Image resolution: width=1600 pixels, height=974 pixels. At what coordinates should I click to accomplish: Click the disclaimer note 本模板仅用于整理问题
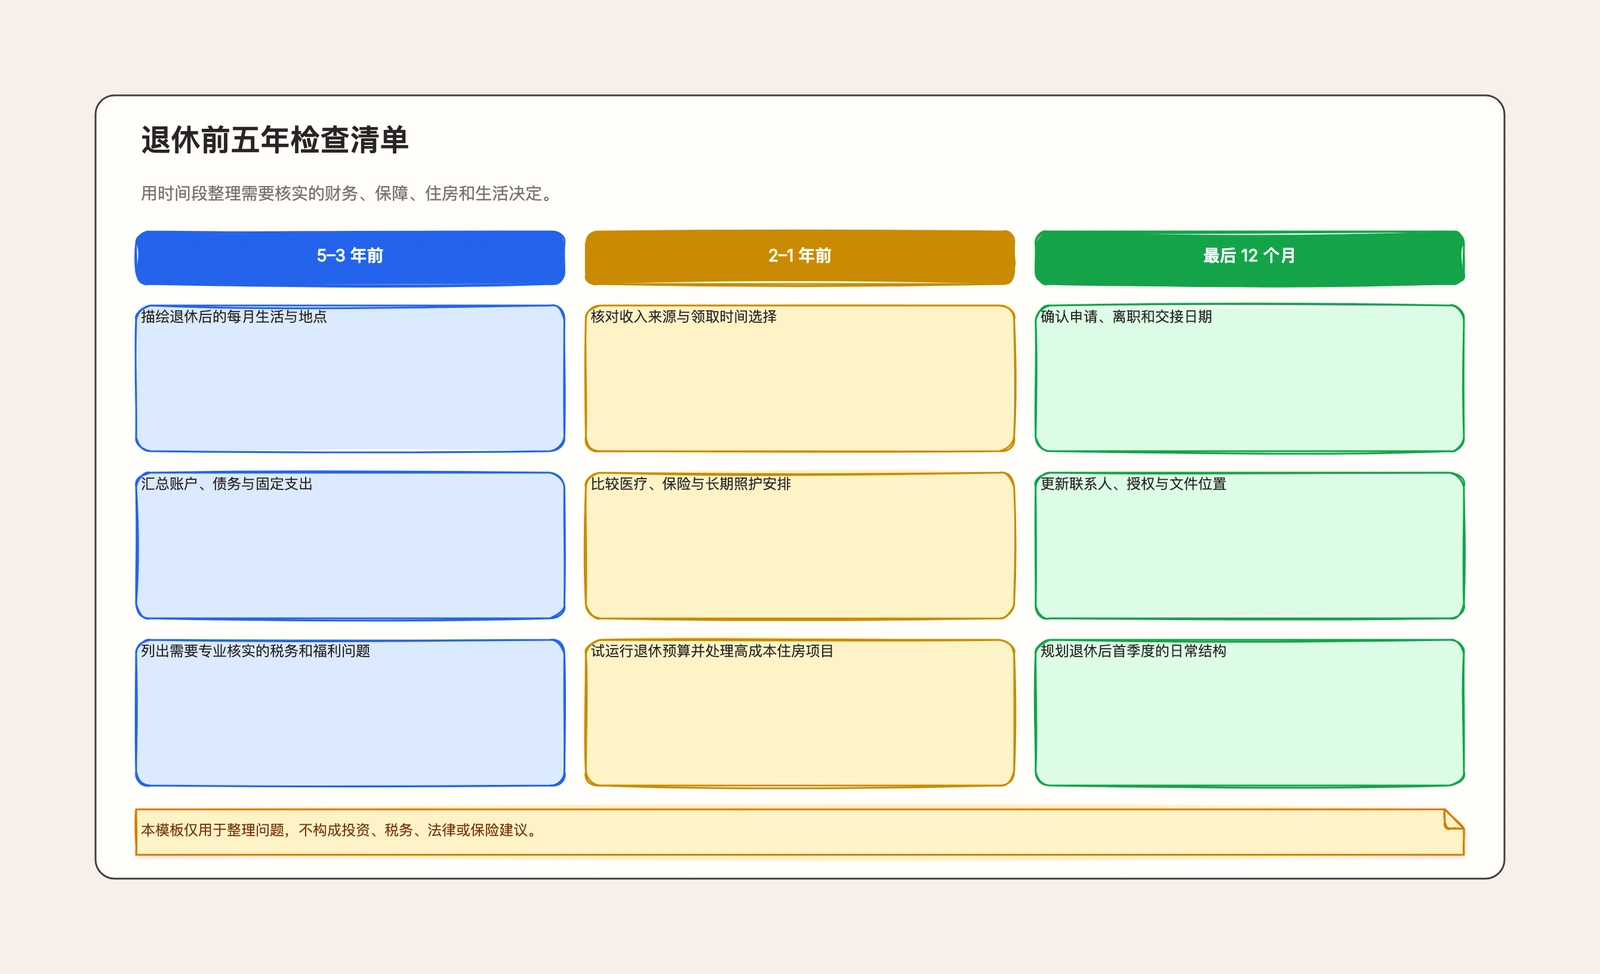800,832
